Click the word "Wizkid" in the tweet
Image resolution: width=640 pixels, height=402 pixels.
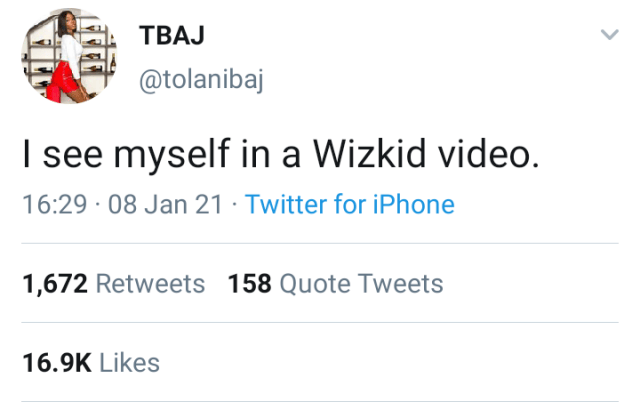coord(351,156)
